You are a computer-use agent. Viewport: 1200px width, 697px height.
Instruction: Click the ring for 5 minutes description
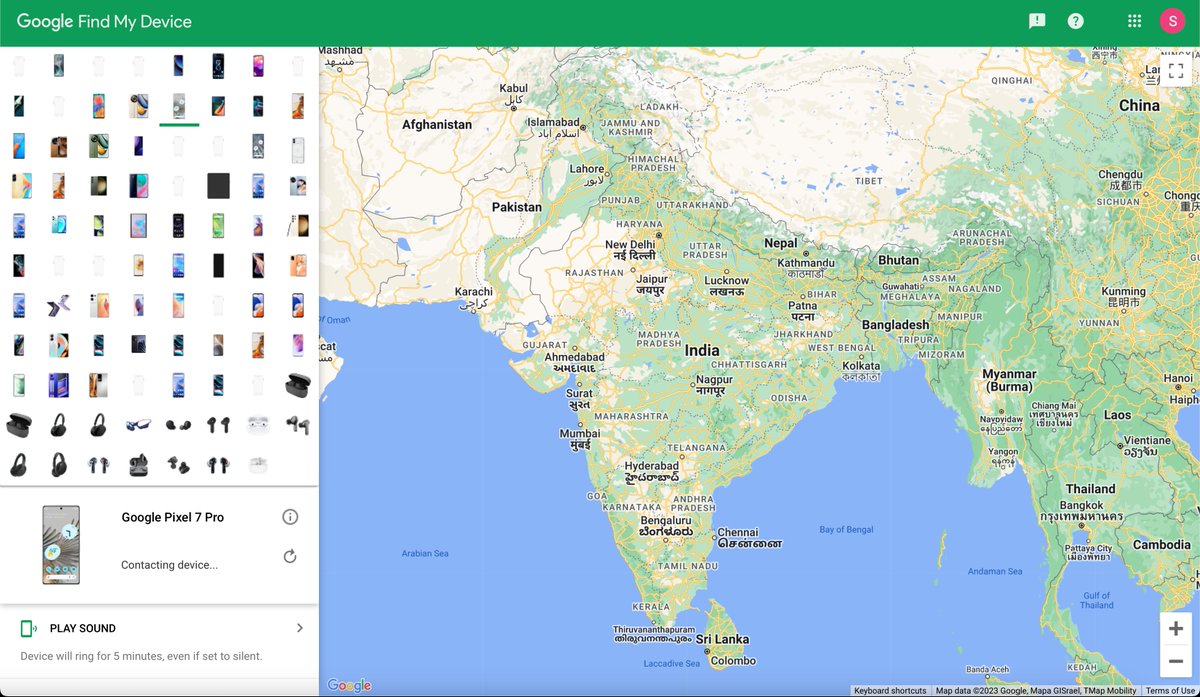[141, 656]
